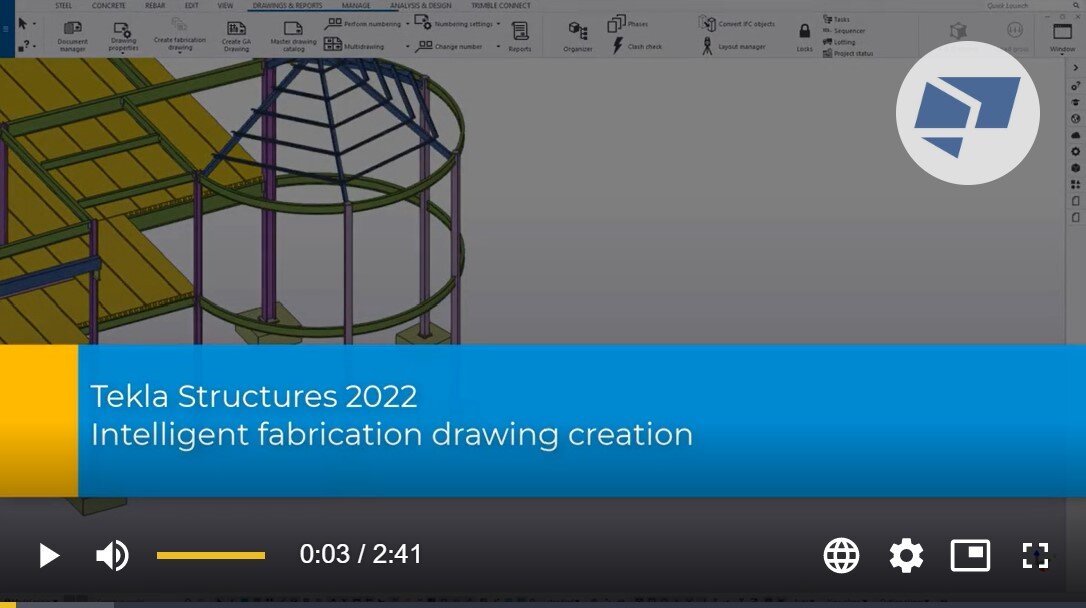Image resolution: width=1086 pixels, height=608 pixels.
Task: Open Tekla graduation-cap tutor side pane icon
Action: tap(1076, 102)
